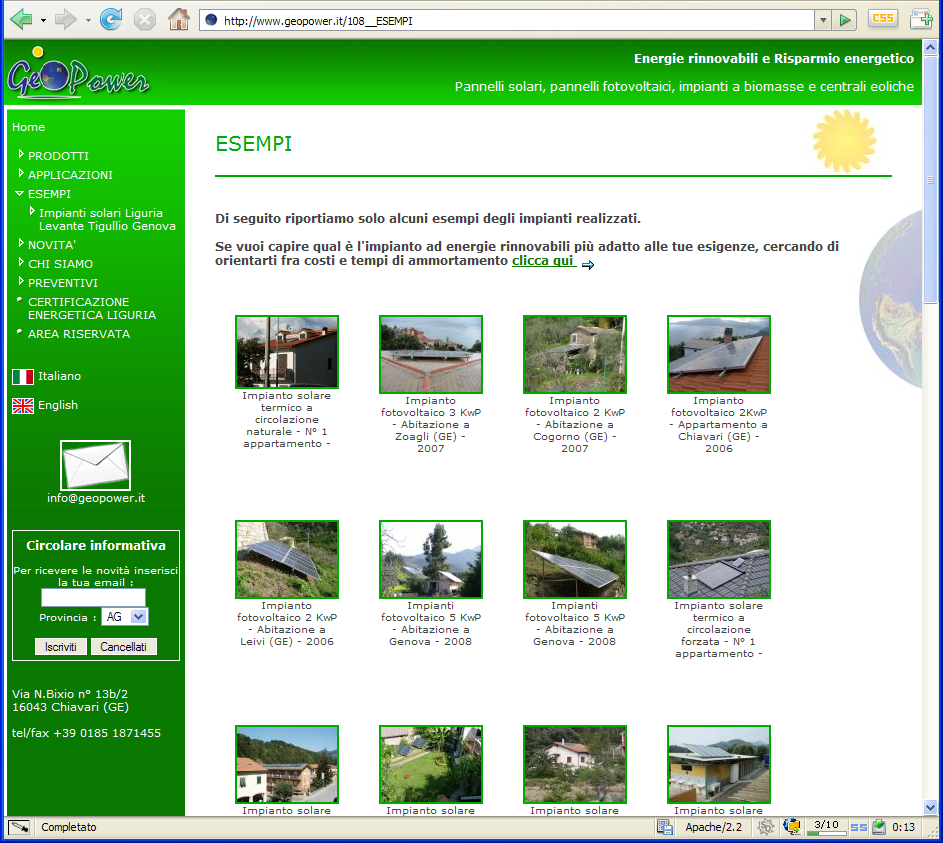
Task: Open thumbnail of solare termico circolazione naturale
Action: pyautogui.click(x=287, y=352)
